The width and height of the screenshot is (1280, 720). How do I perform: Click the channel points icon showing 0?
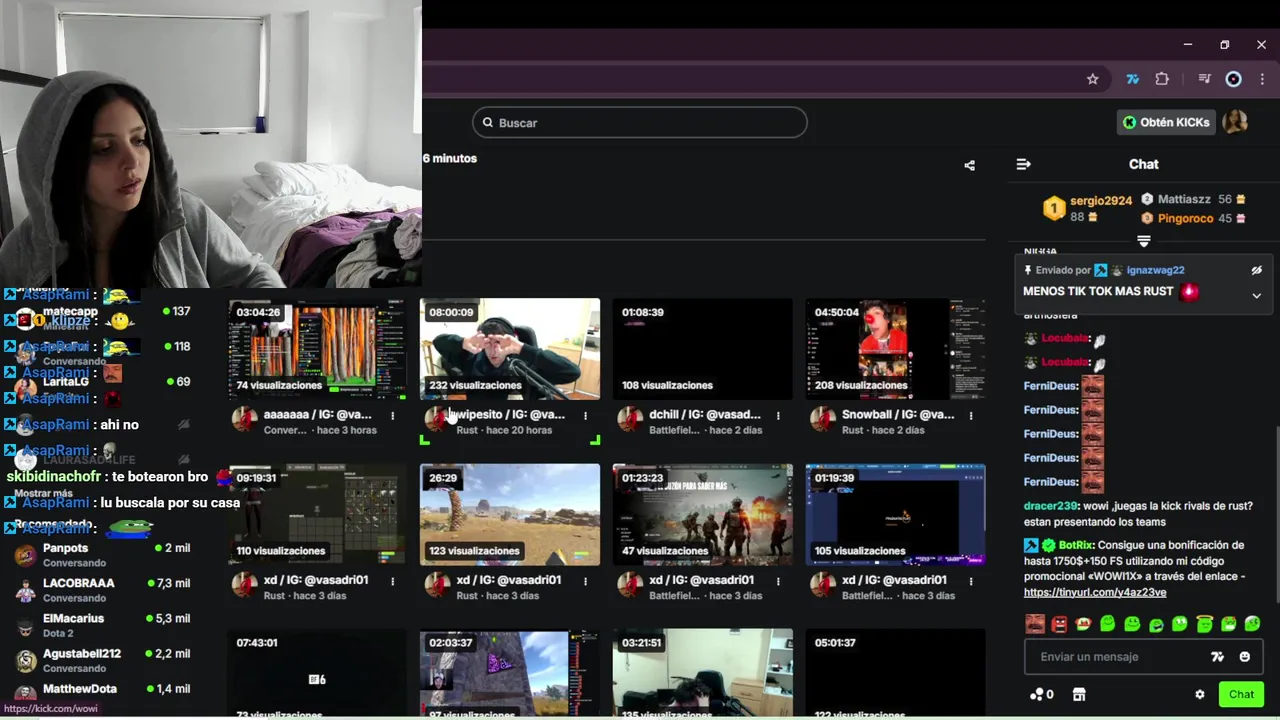(1042, 694)
